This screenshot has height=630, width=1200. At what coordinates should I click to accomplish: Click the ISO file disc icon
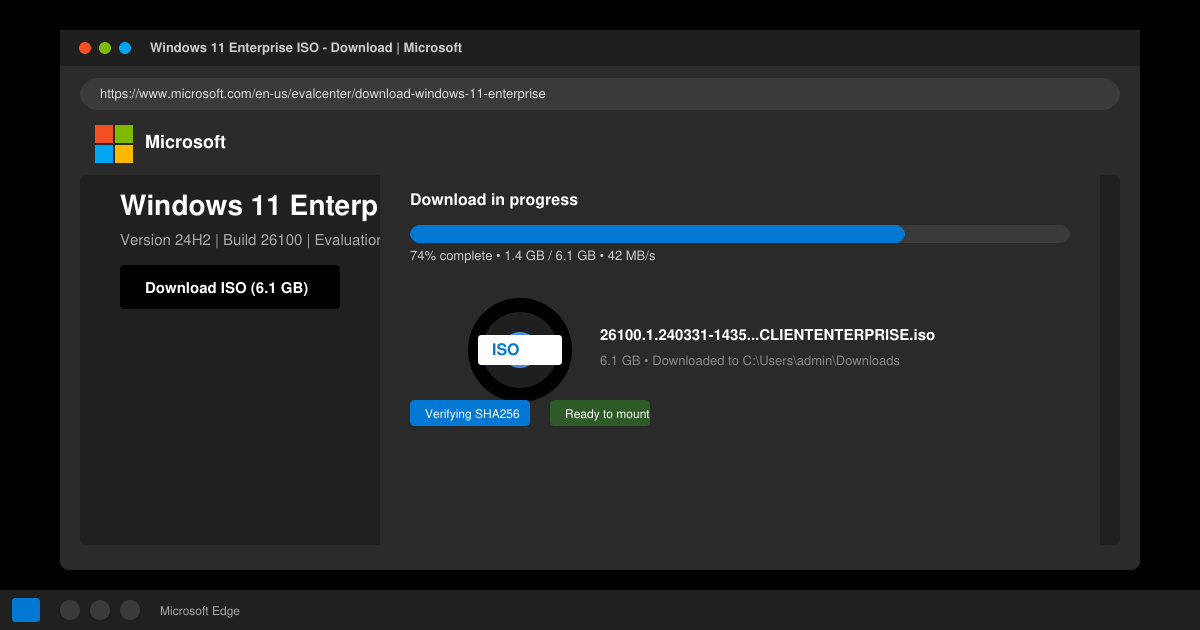click(x=520, y=350)
